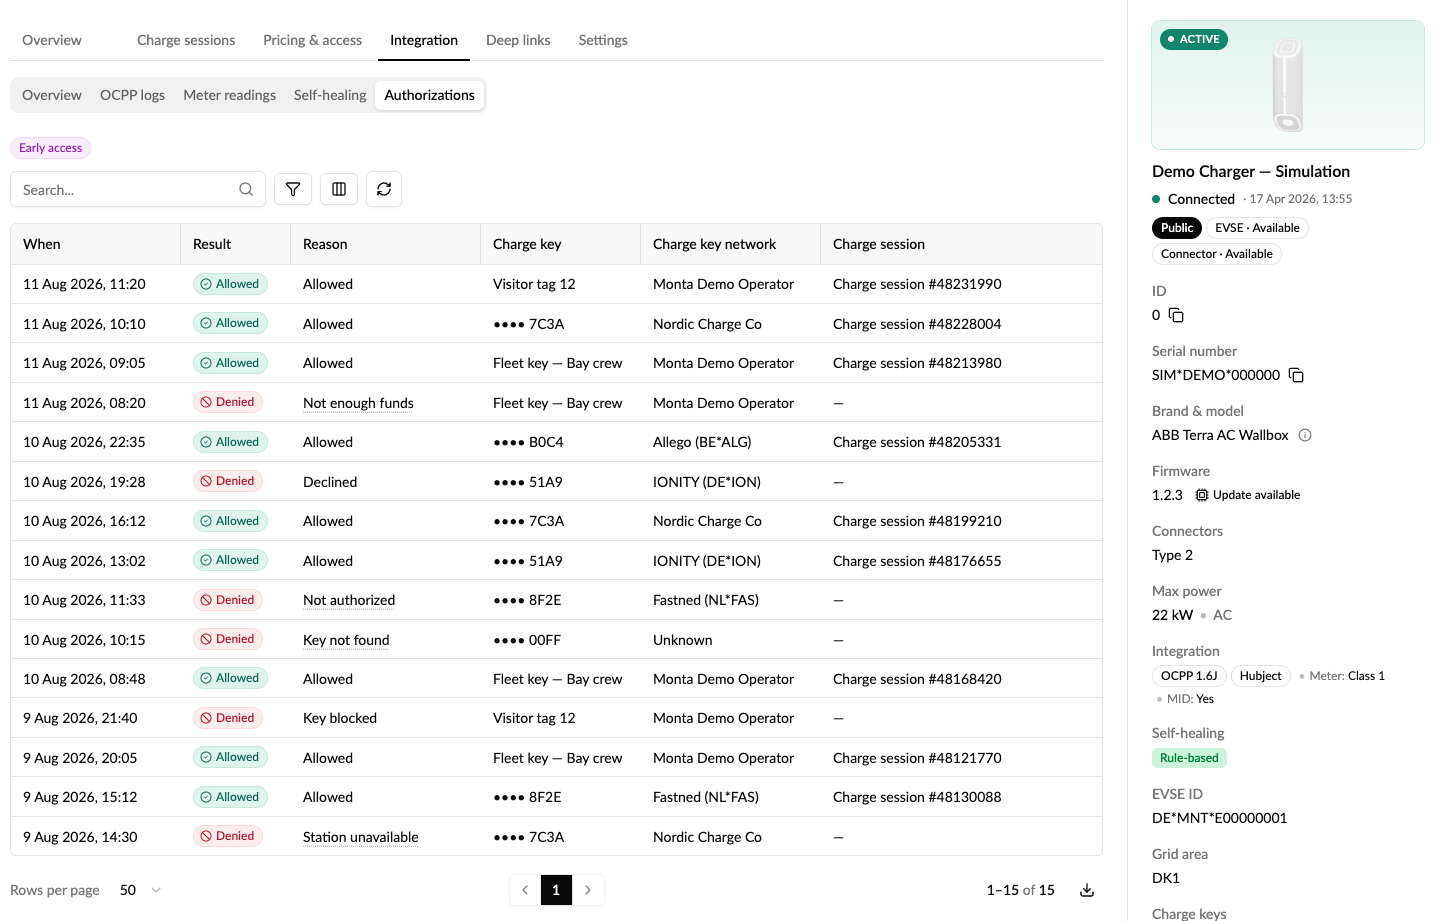Go to the previous page arrow
The image size is (1438, 921).
(x=525, y=890)
